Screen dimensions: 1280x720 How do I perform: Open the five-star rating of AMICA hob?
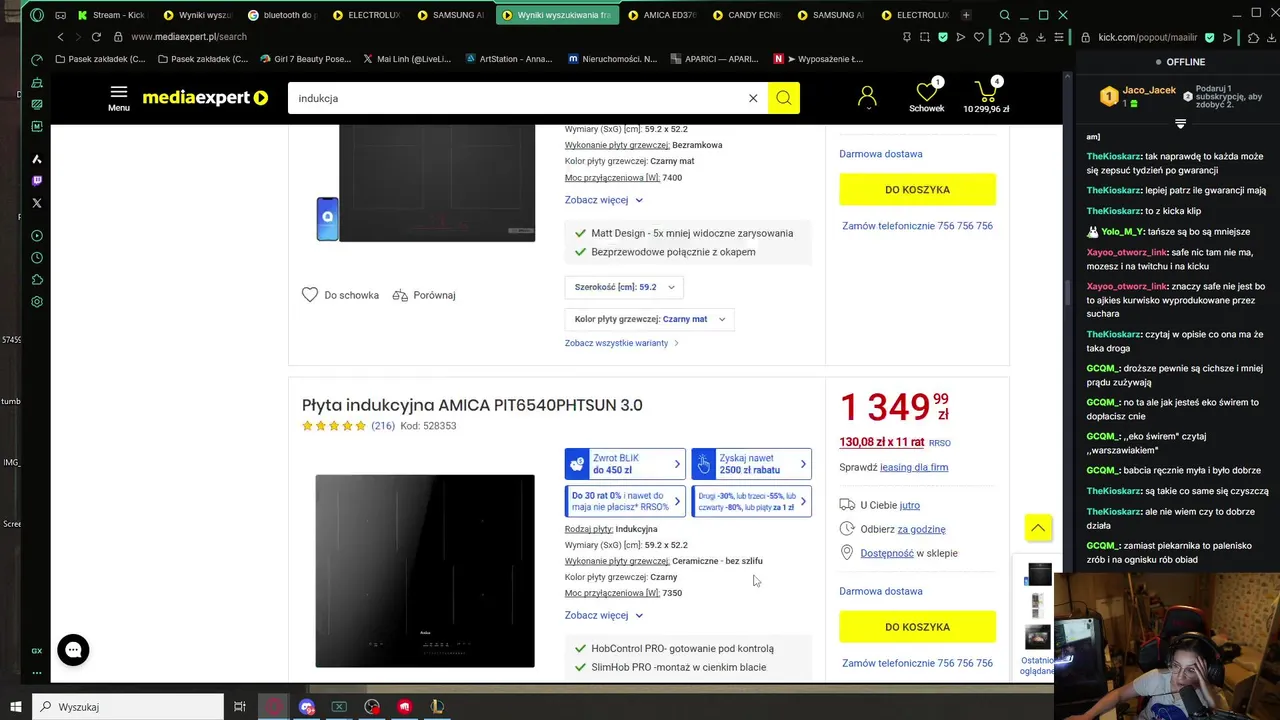334,426
